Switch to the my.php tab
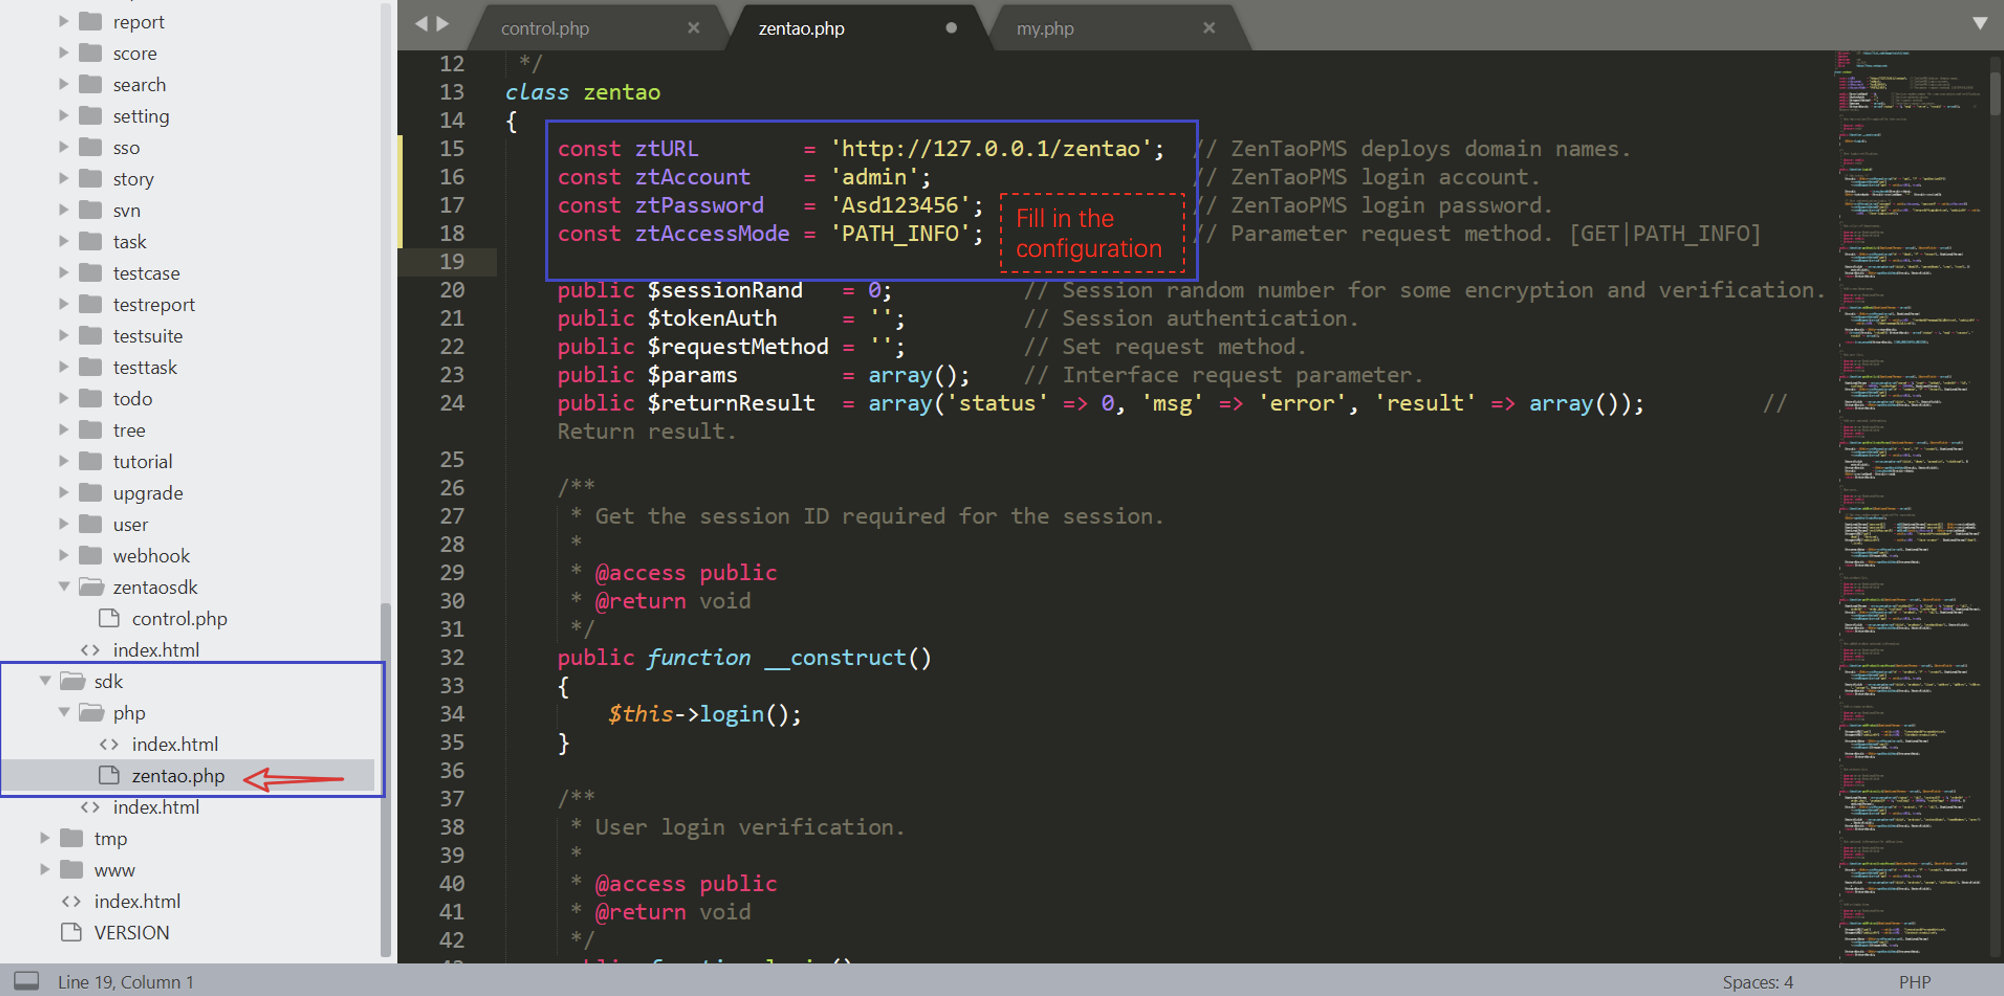Image resolution: width=2004 pixels, height=996 pixels. click(x=1045, y=28)
